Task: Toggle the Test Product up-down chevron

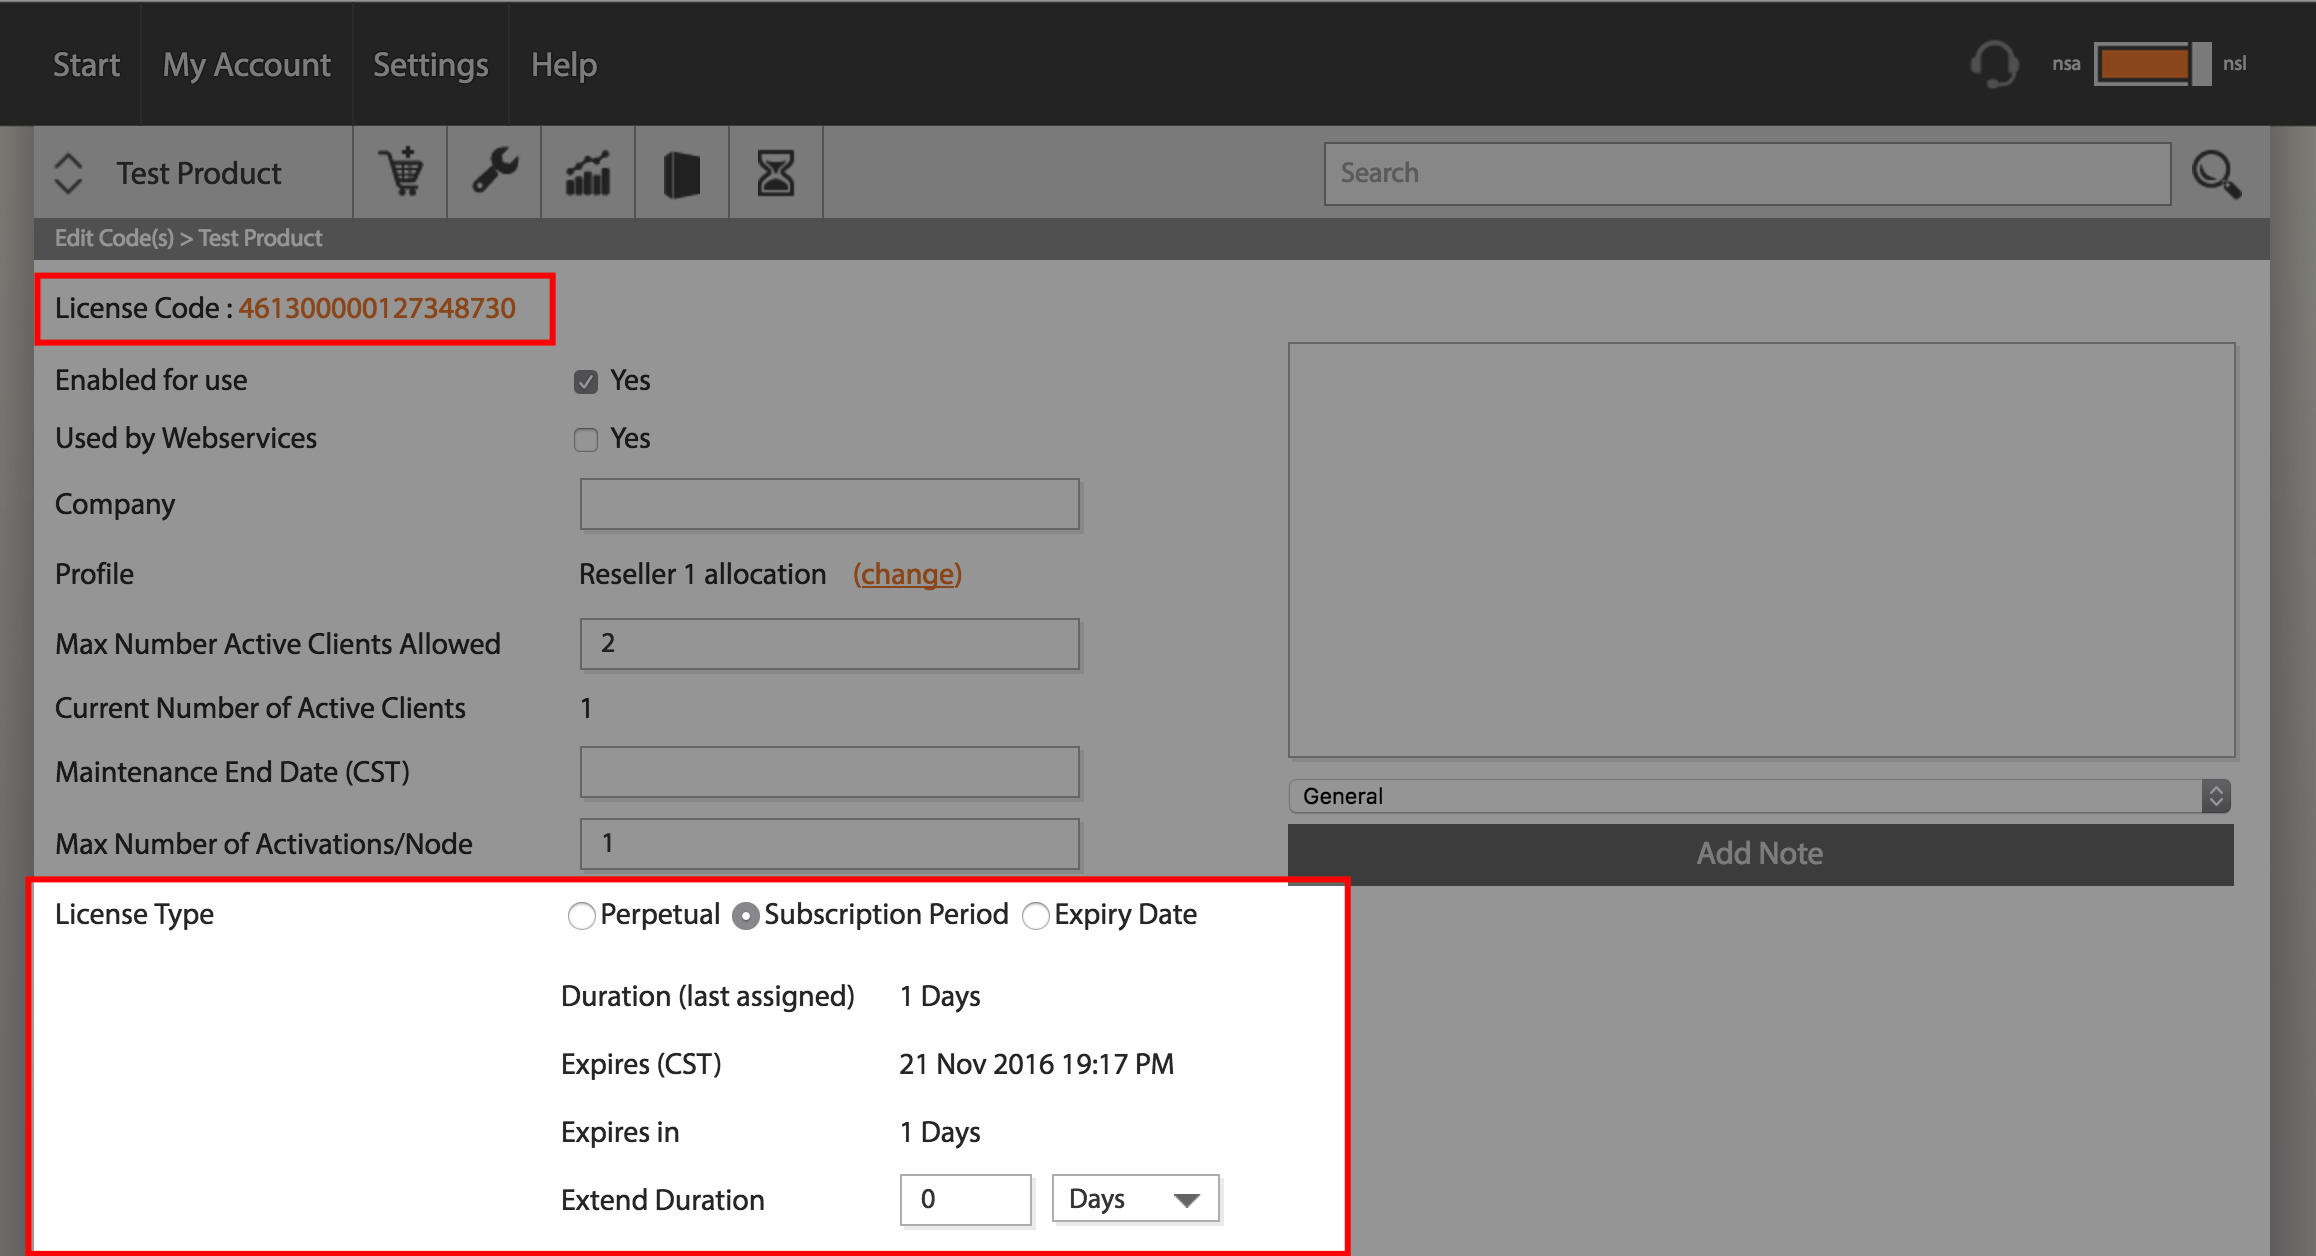Action: point(68,173)
